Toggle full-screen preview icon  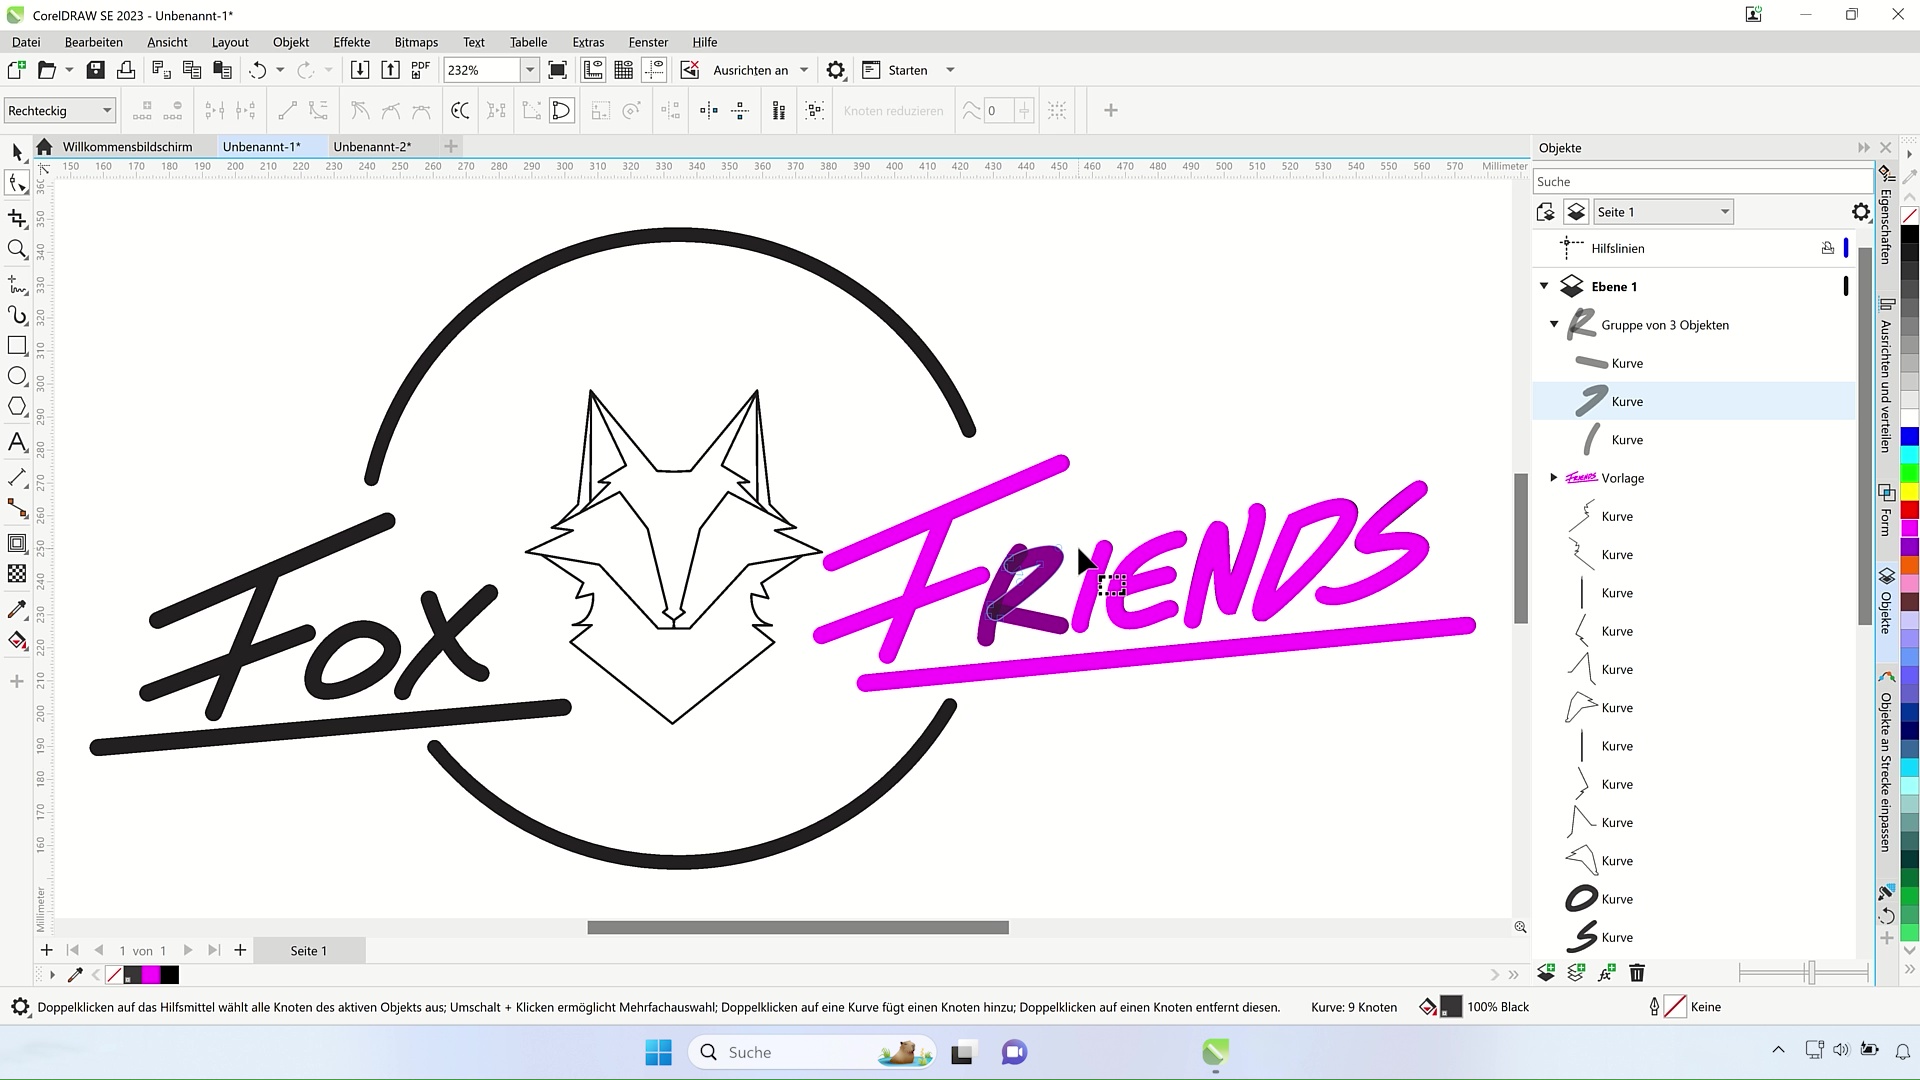point(558,70)
